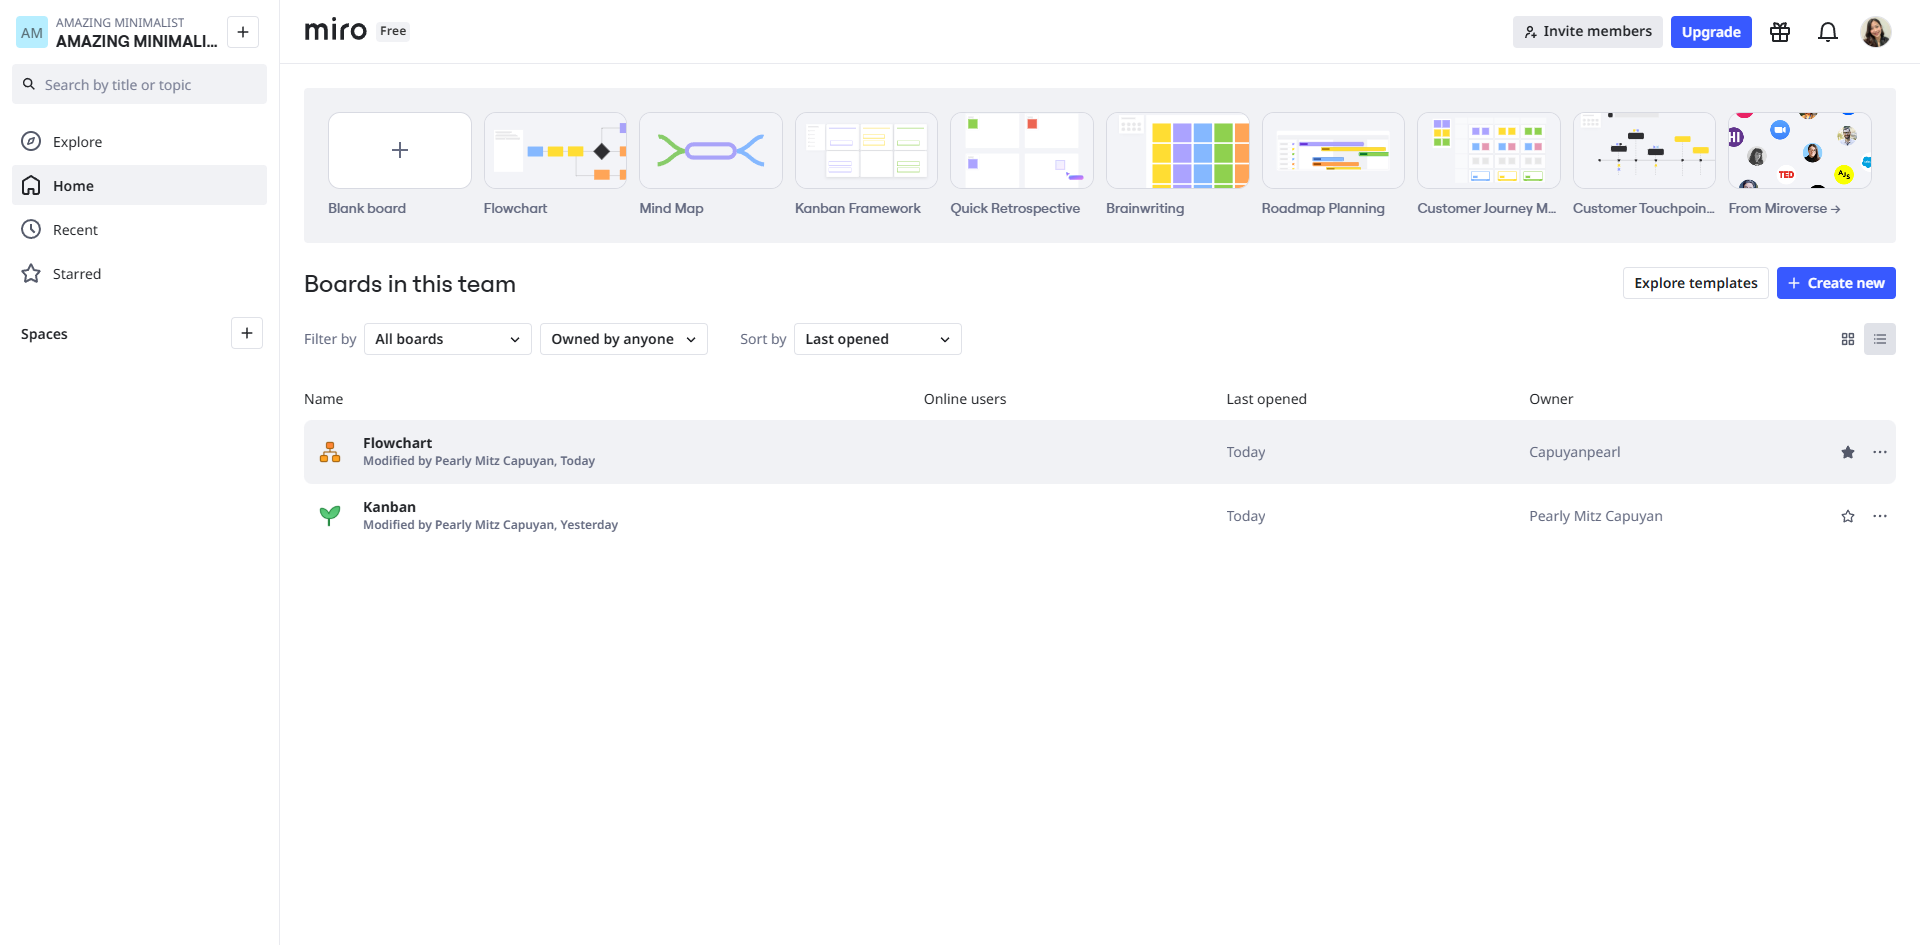Unstar the Flowchart board
The height and width of the screenshot is (945, 1920).
[1847, 452]
